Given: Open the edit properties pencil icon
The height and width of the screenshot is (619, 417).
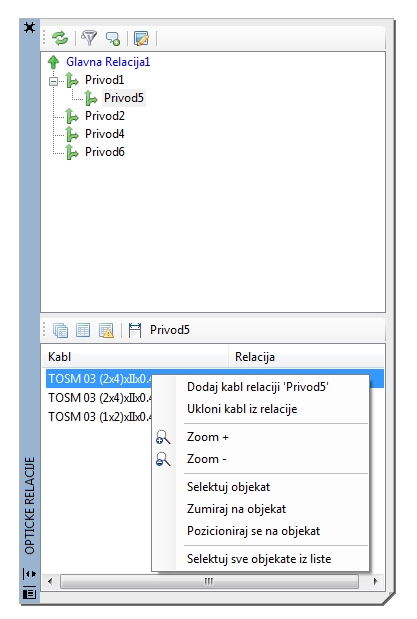Looking at the screenshot, I should click(x=141, y=38).
